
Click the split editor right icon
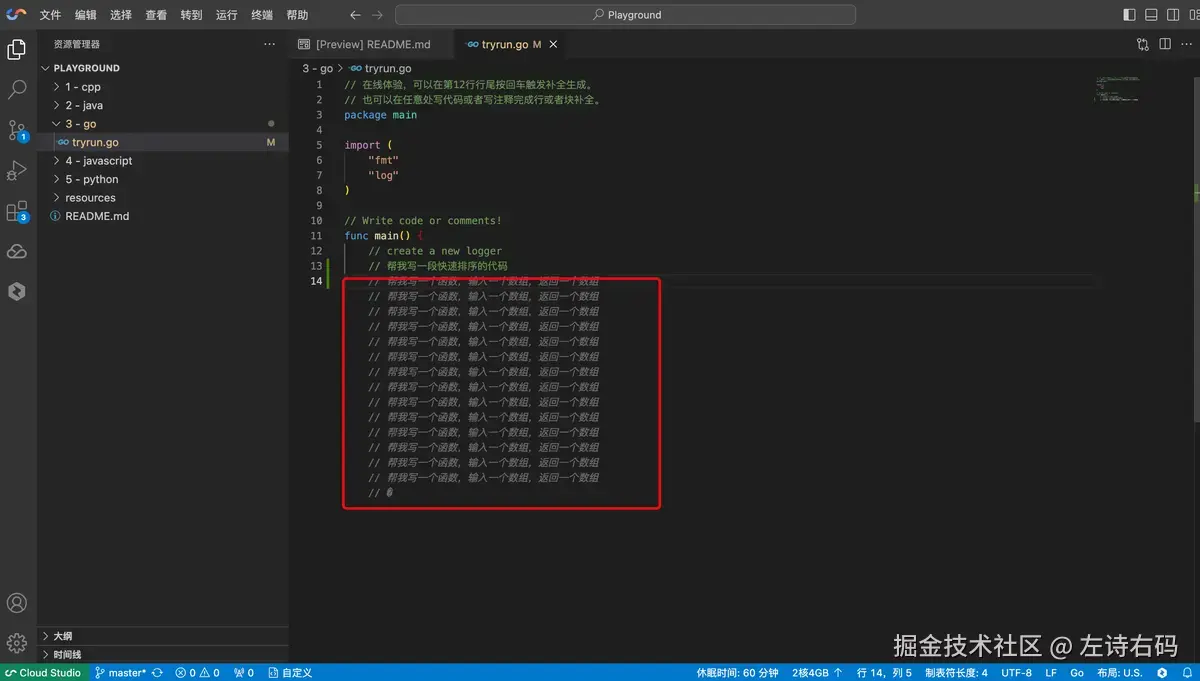click(1165, 44)
